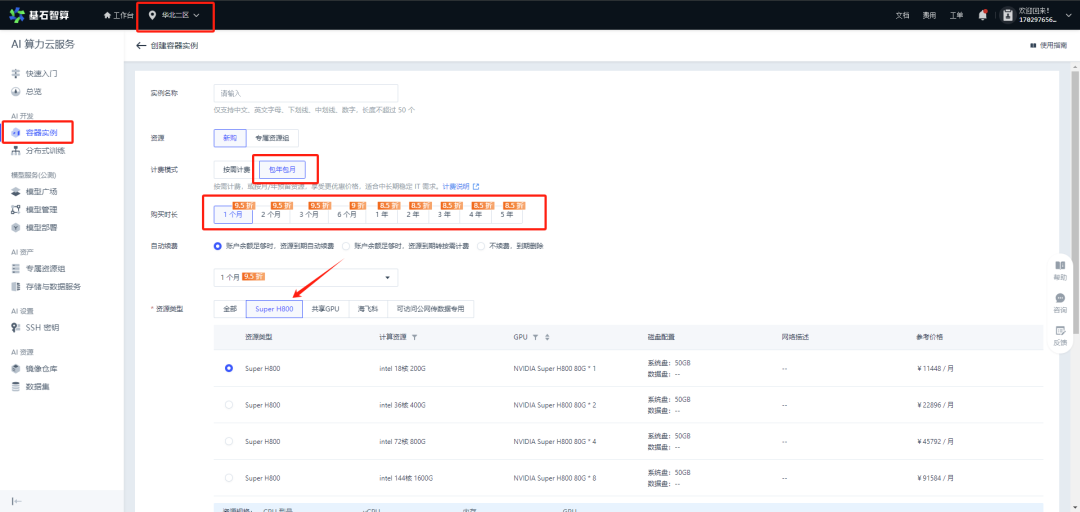Viewport: 1080px width, 512px height.
Task: Choose 5 年 purchase duration
Action: point(507,214)
